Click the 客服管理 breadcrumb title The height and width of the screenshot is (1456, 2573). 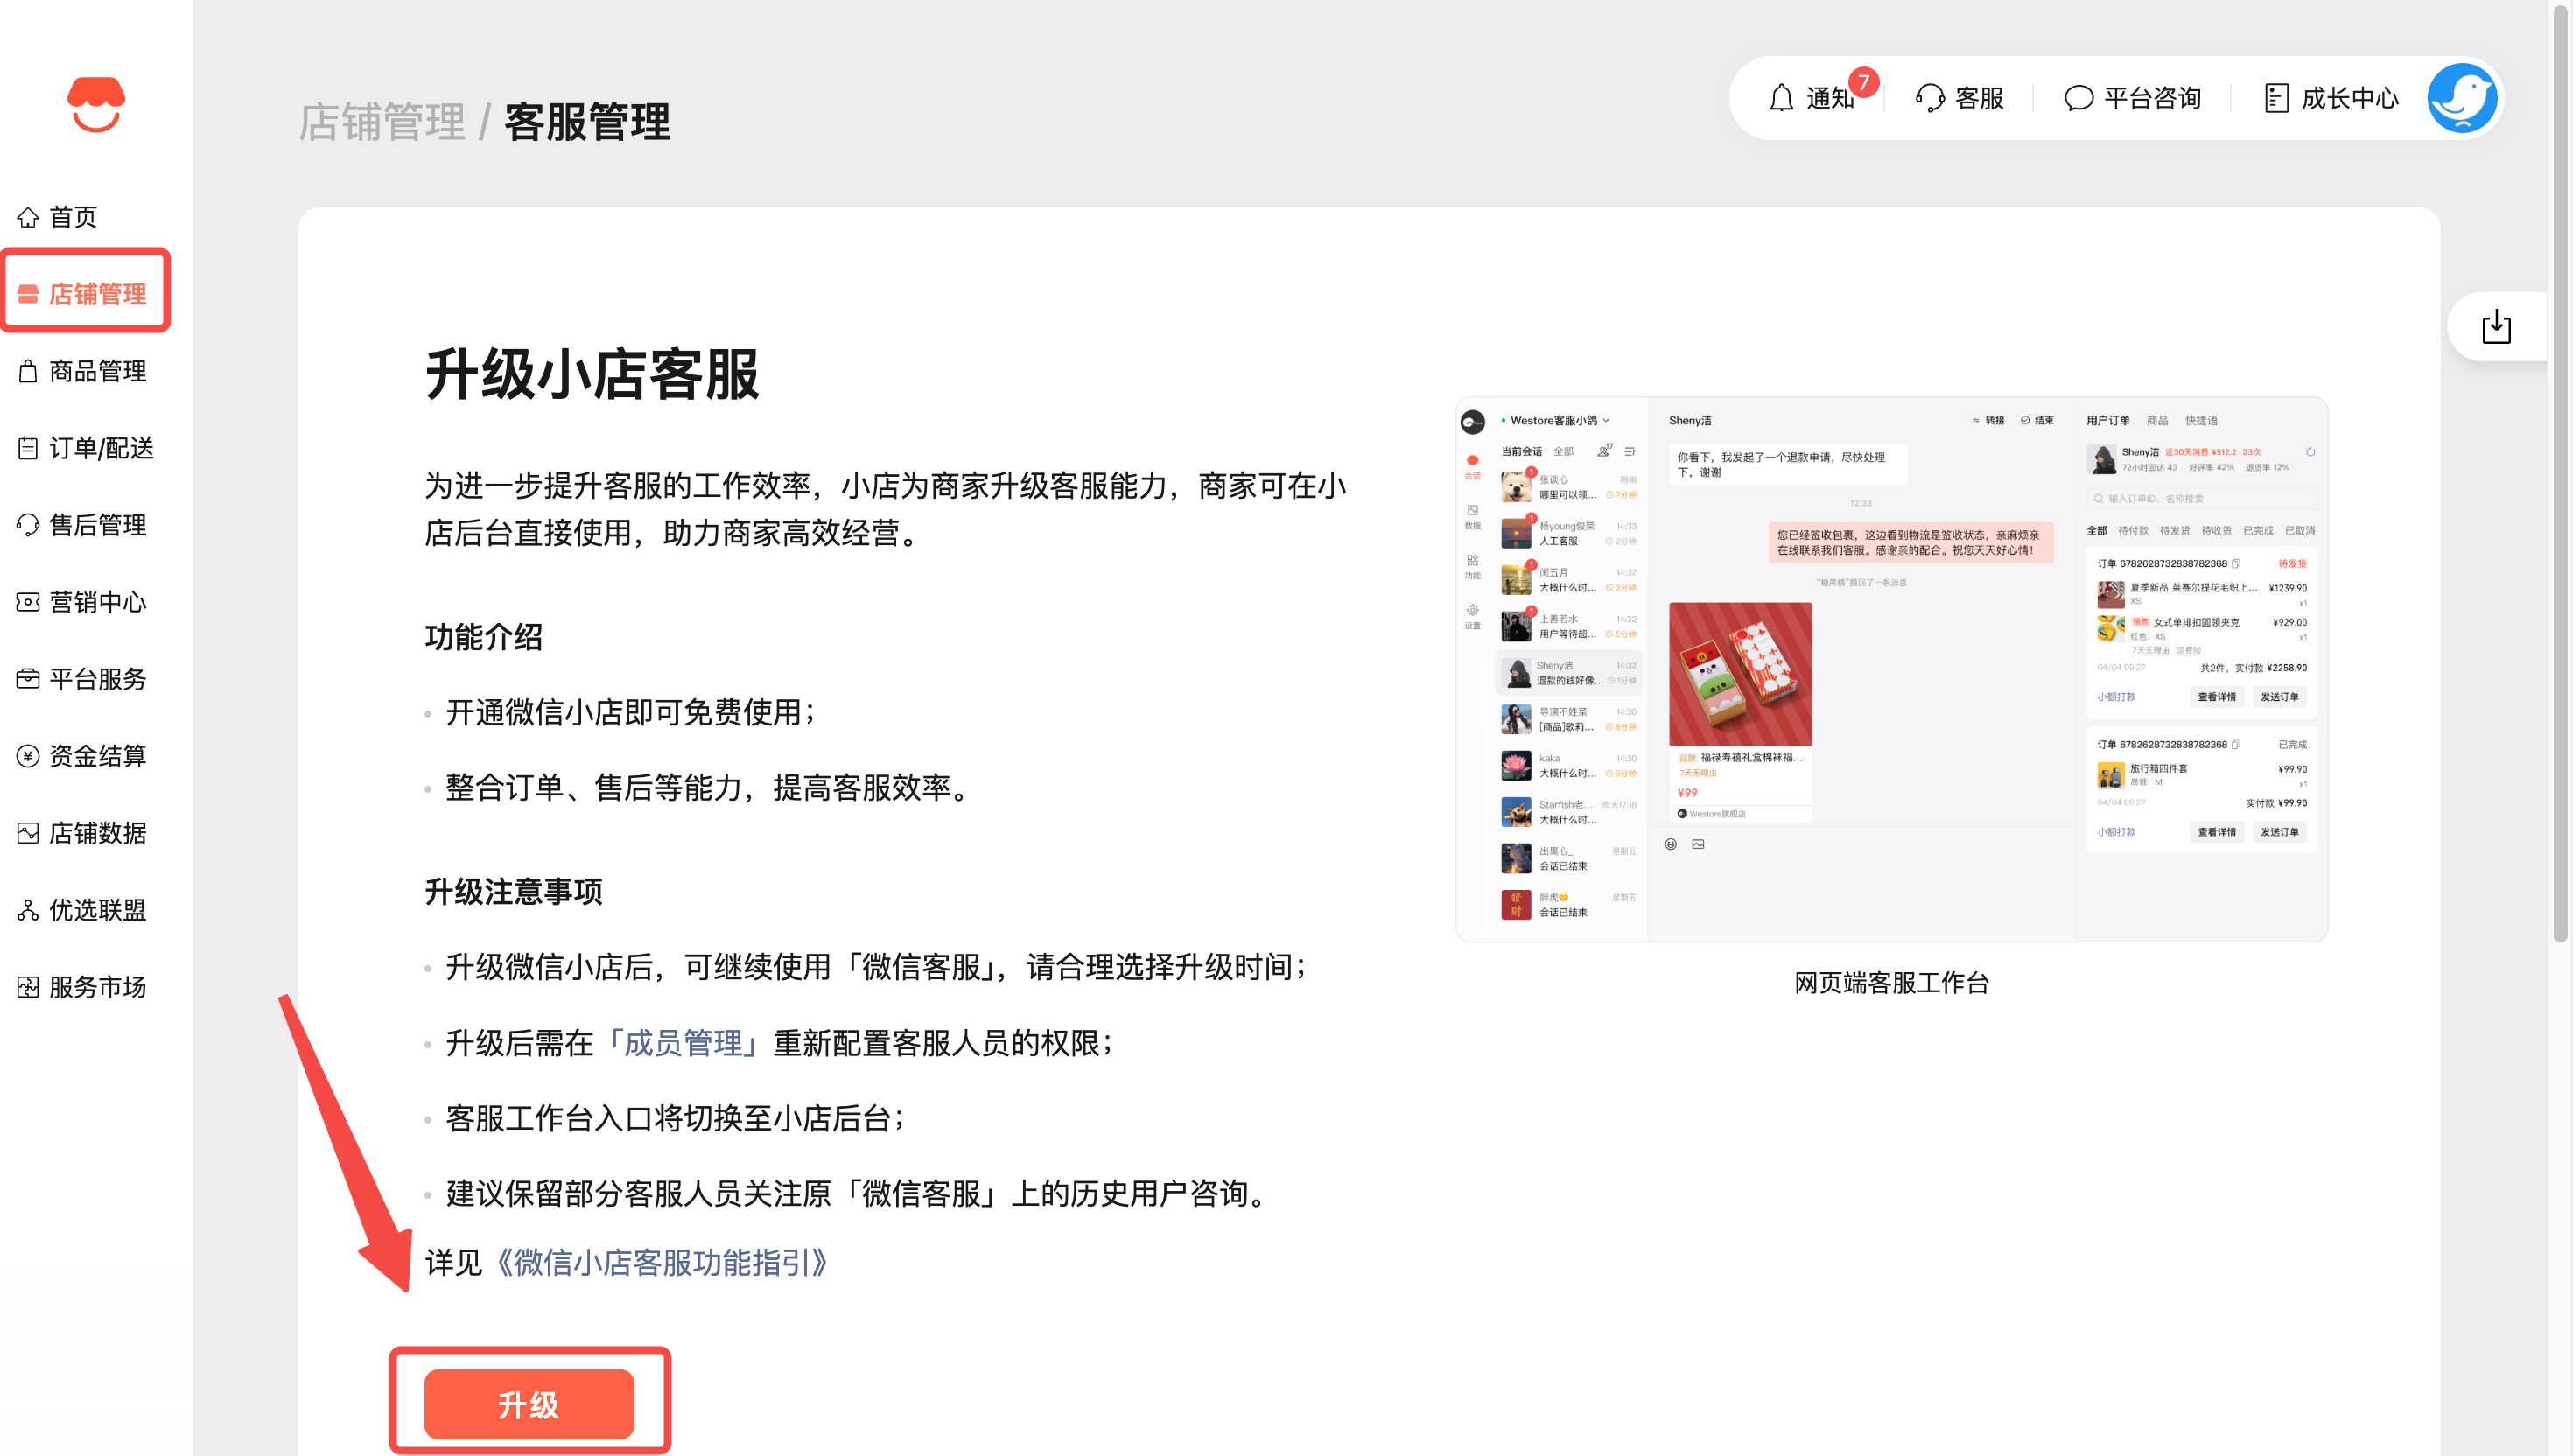(x=587, y=122)
